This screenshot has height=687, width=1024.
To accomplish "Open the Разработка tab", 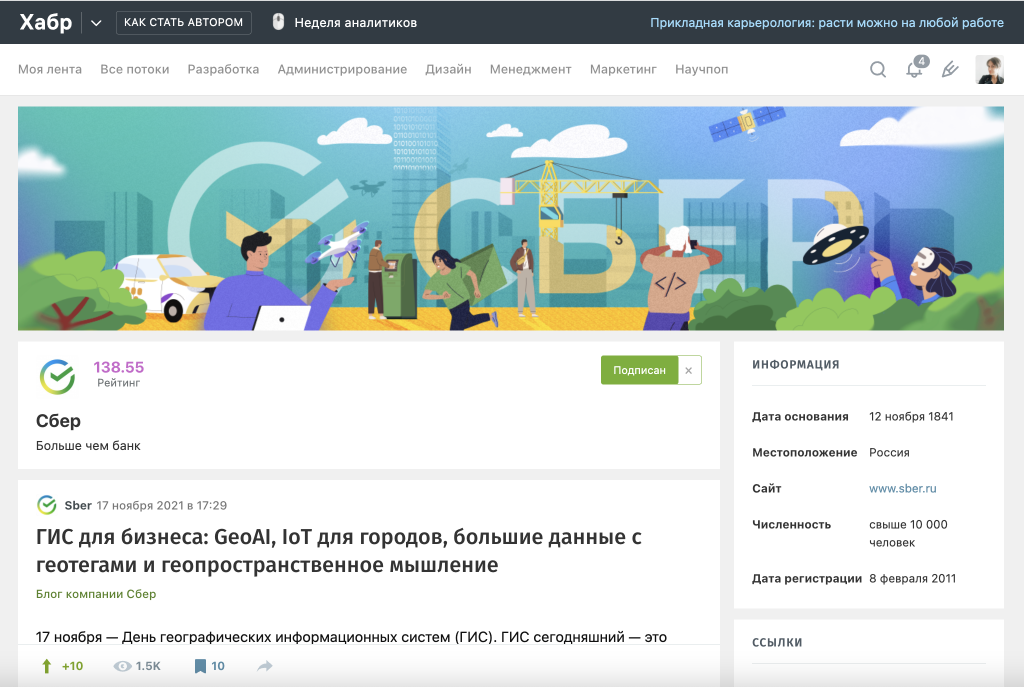I will pyautogui.click(x=223, y=69).
